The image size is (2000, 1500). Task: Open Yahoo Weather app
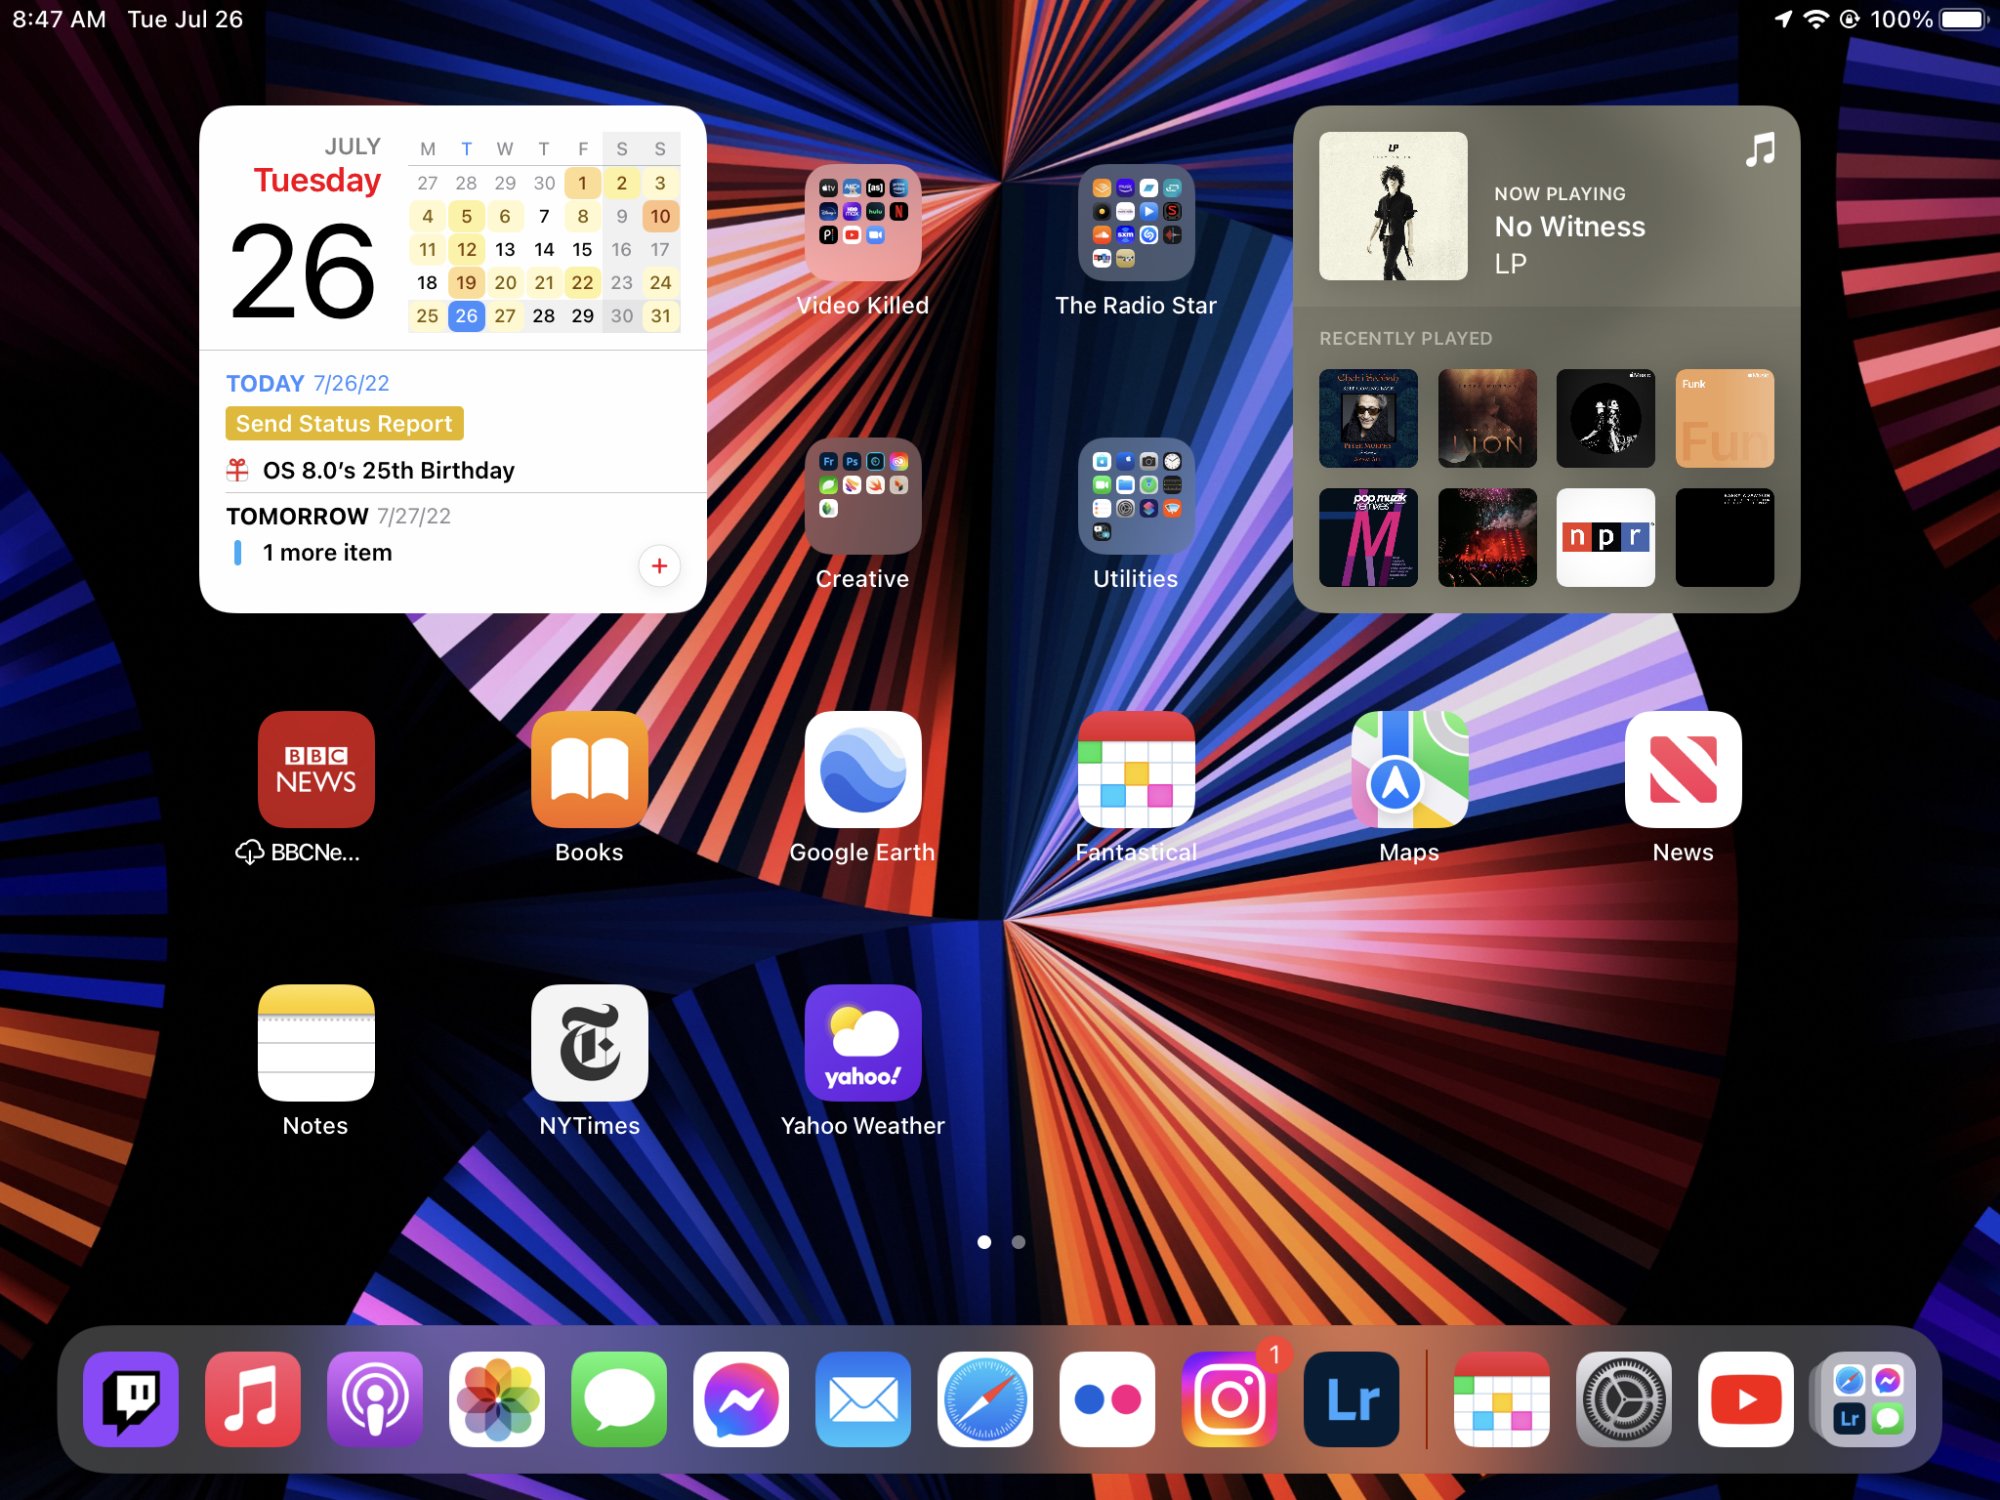[862, 1043]
